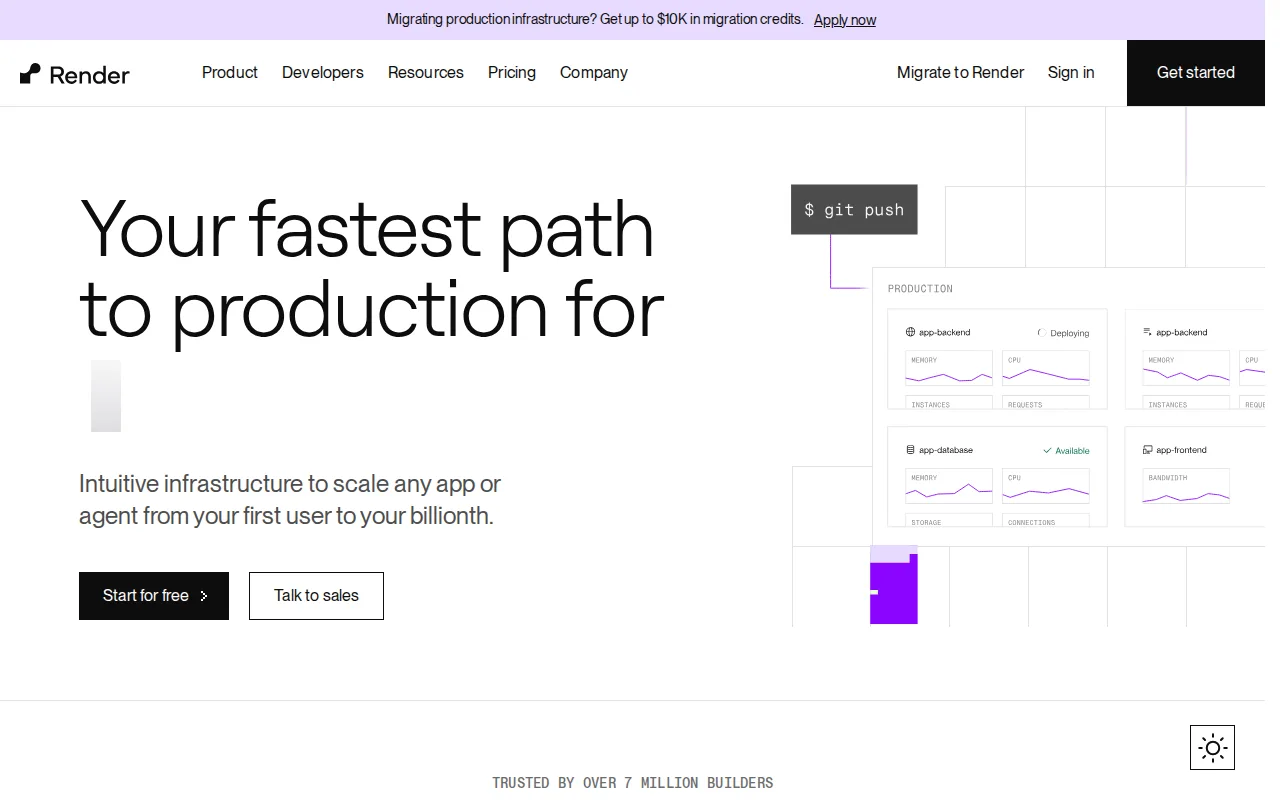Click the BANDWIDTH chart in app-frontend card
The width and height of the screenshot is (1280, 800).
click(1186, 487)
